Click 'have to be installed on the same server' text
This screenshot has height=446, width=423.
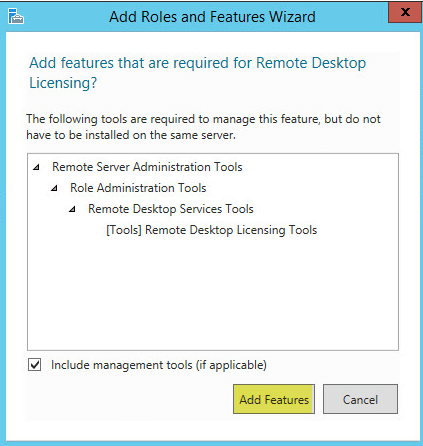click(131, 135)
